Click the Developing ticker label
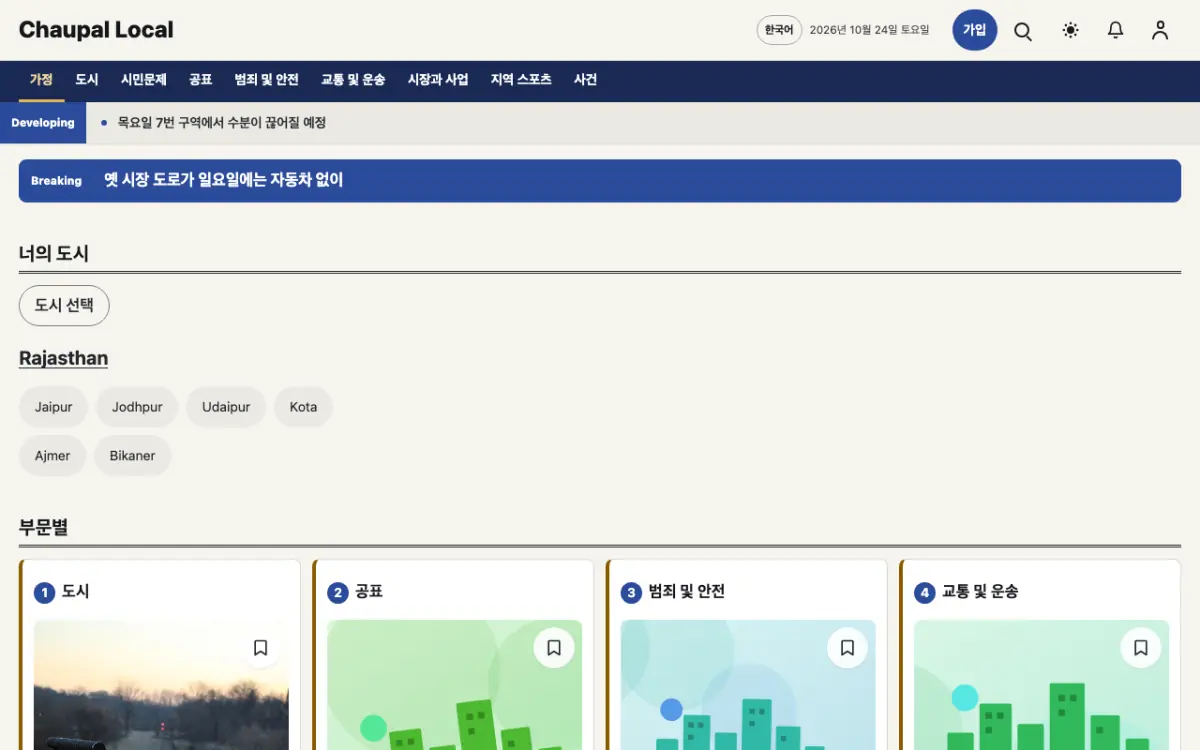 pos(43,123)
